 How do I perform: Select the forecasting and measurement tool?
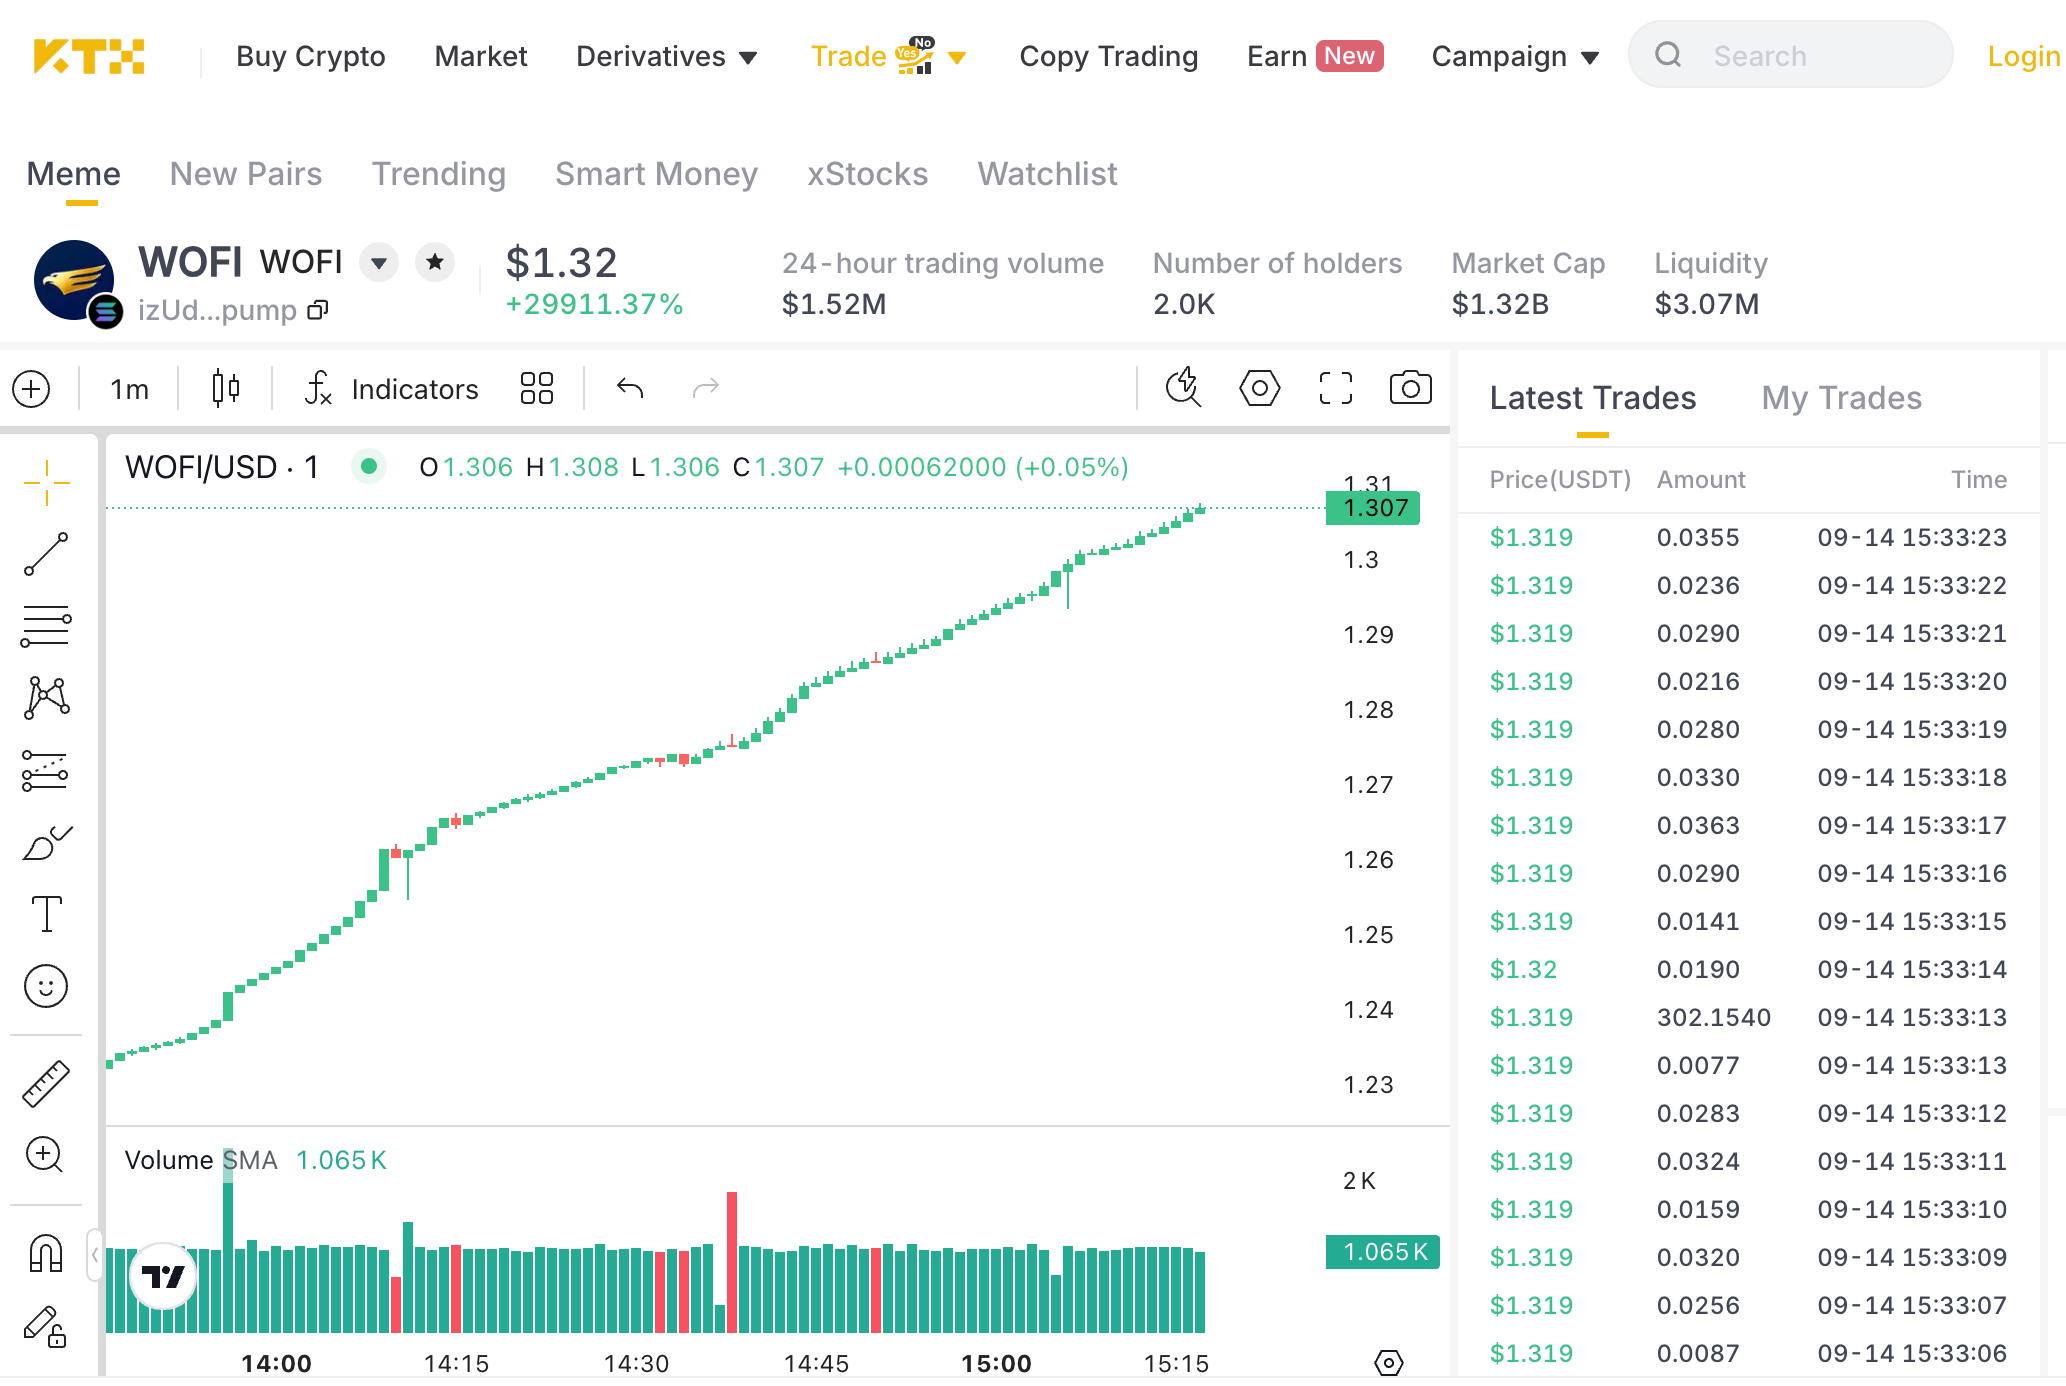(x=46, y=771)
